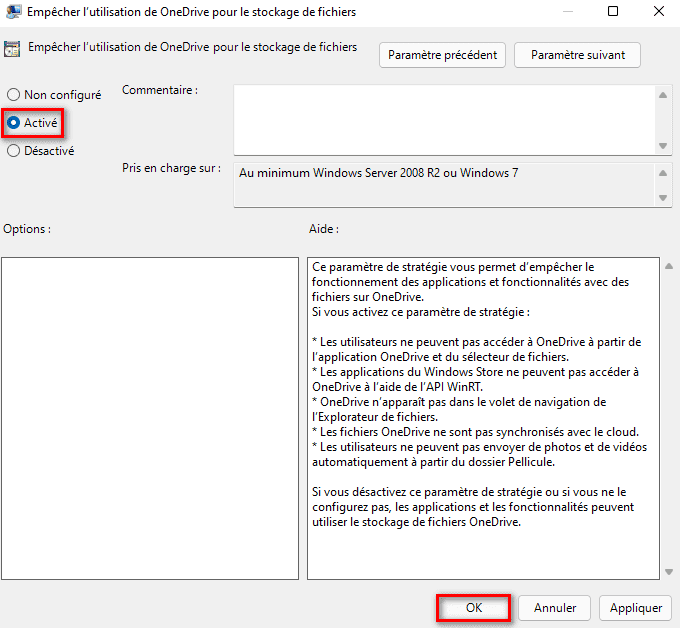Click the empty Options panel

click(x=150, y=418)
